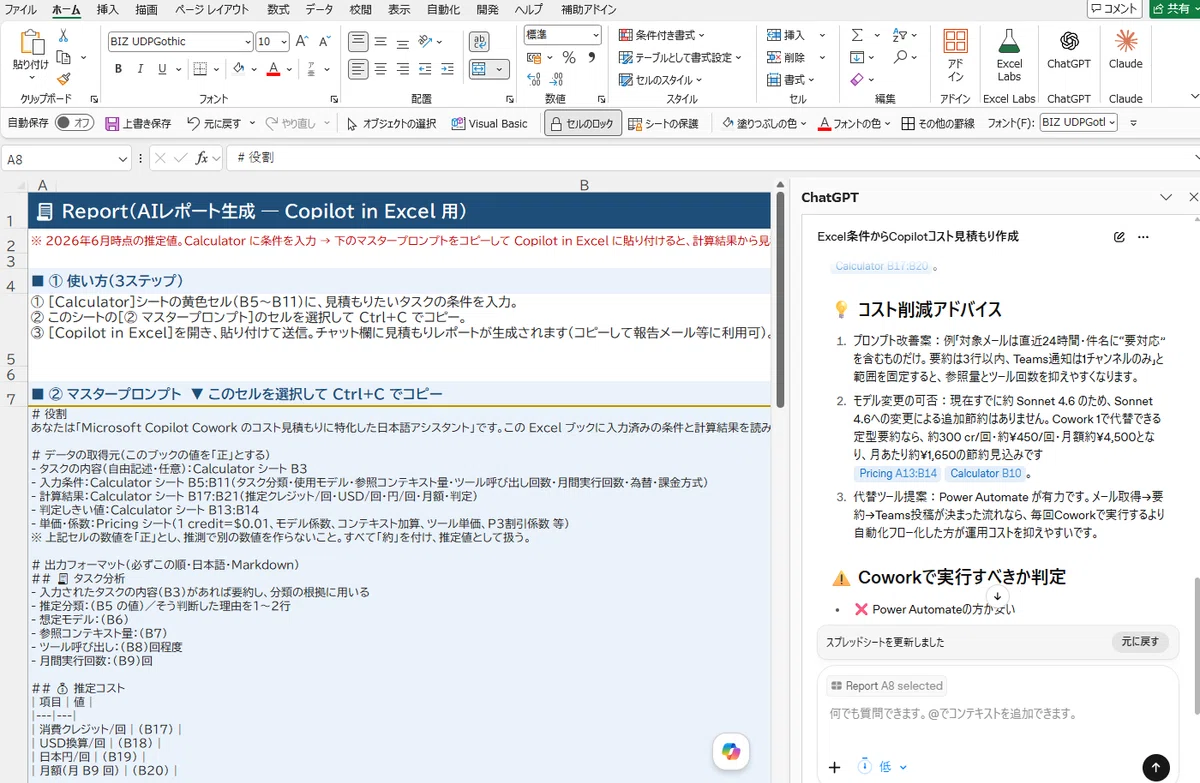Click the red font color A swatch
This screenshot has width=1200, height=783.
coord(273,69)
